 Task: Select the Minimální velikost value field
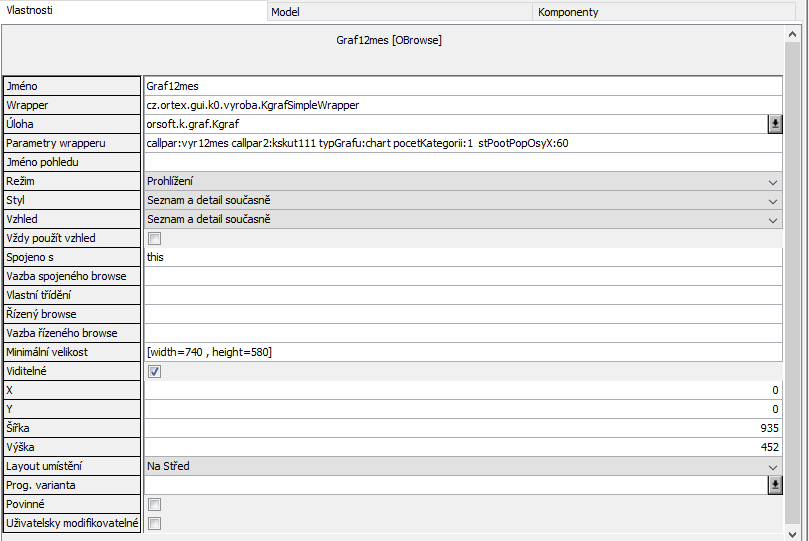click(x=460, y=352)
